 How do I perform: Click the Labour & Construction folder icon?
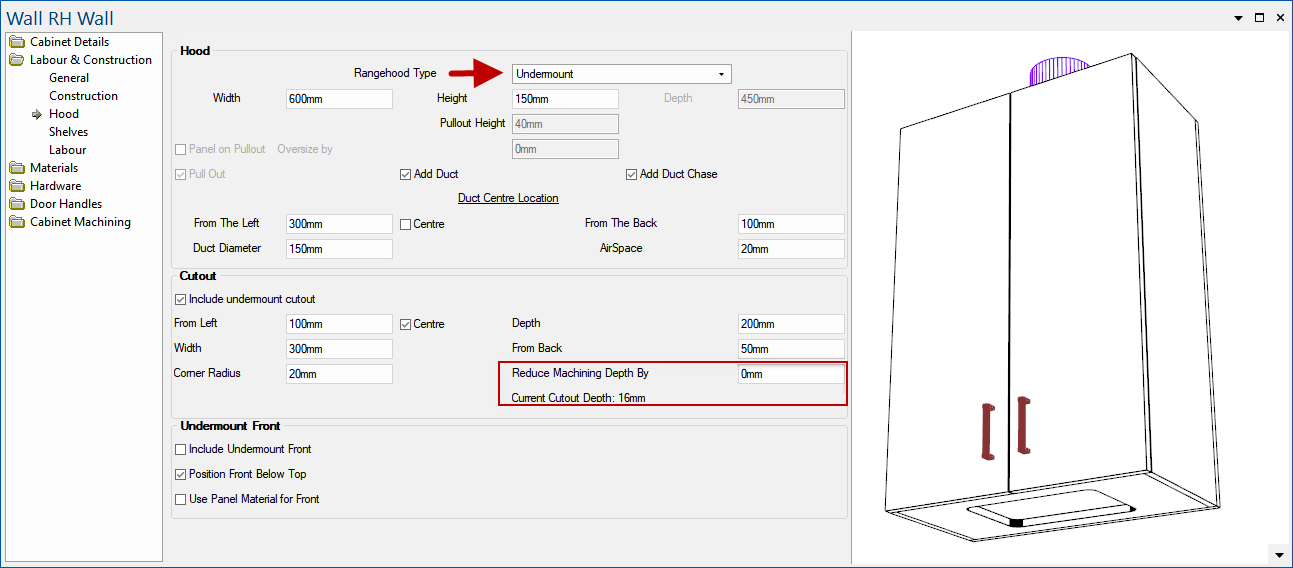17,60
